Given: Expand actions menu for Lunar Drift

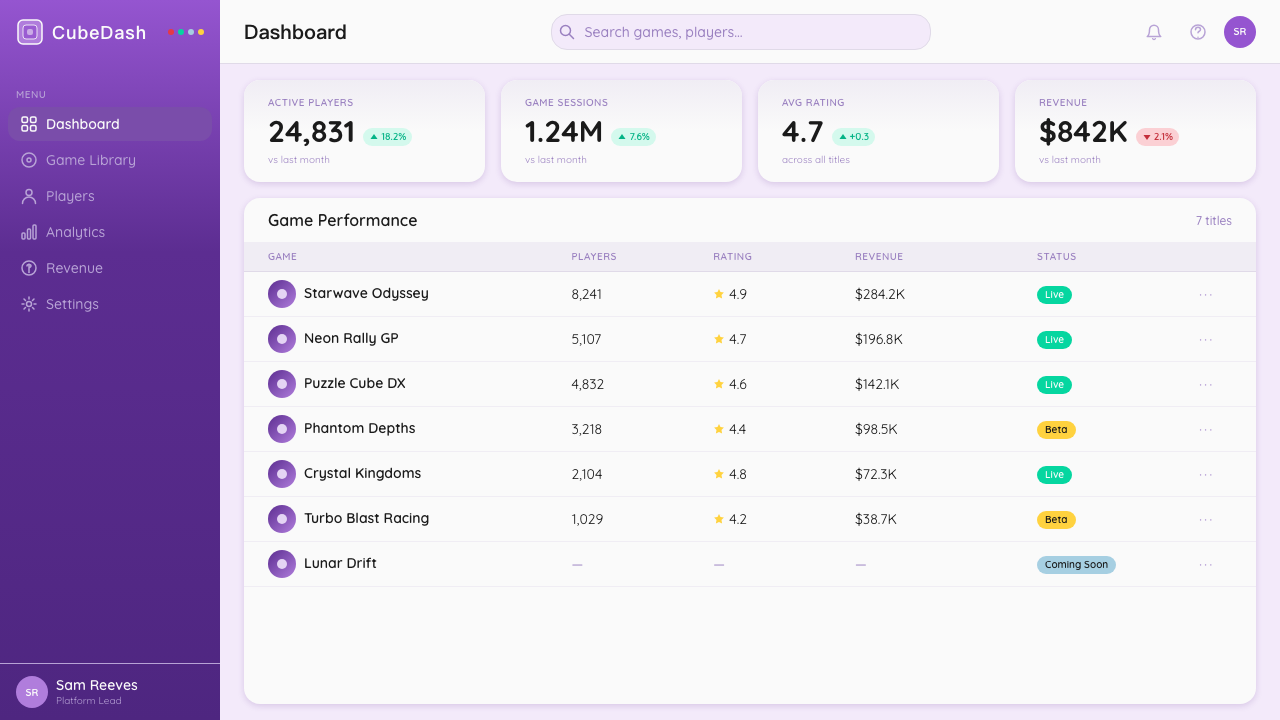Looking at the screenshot, I should coord(1206,564).
